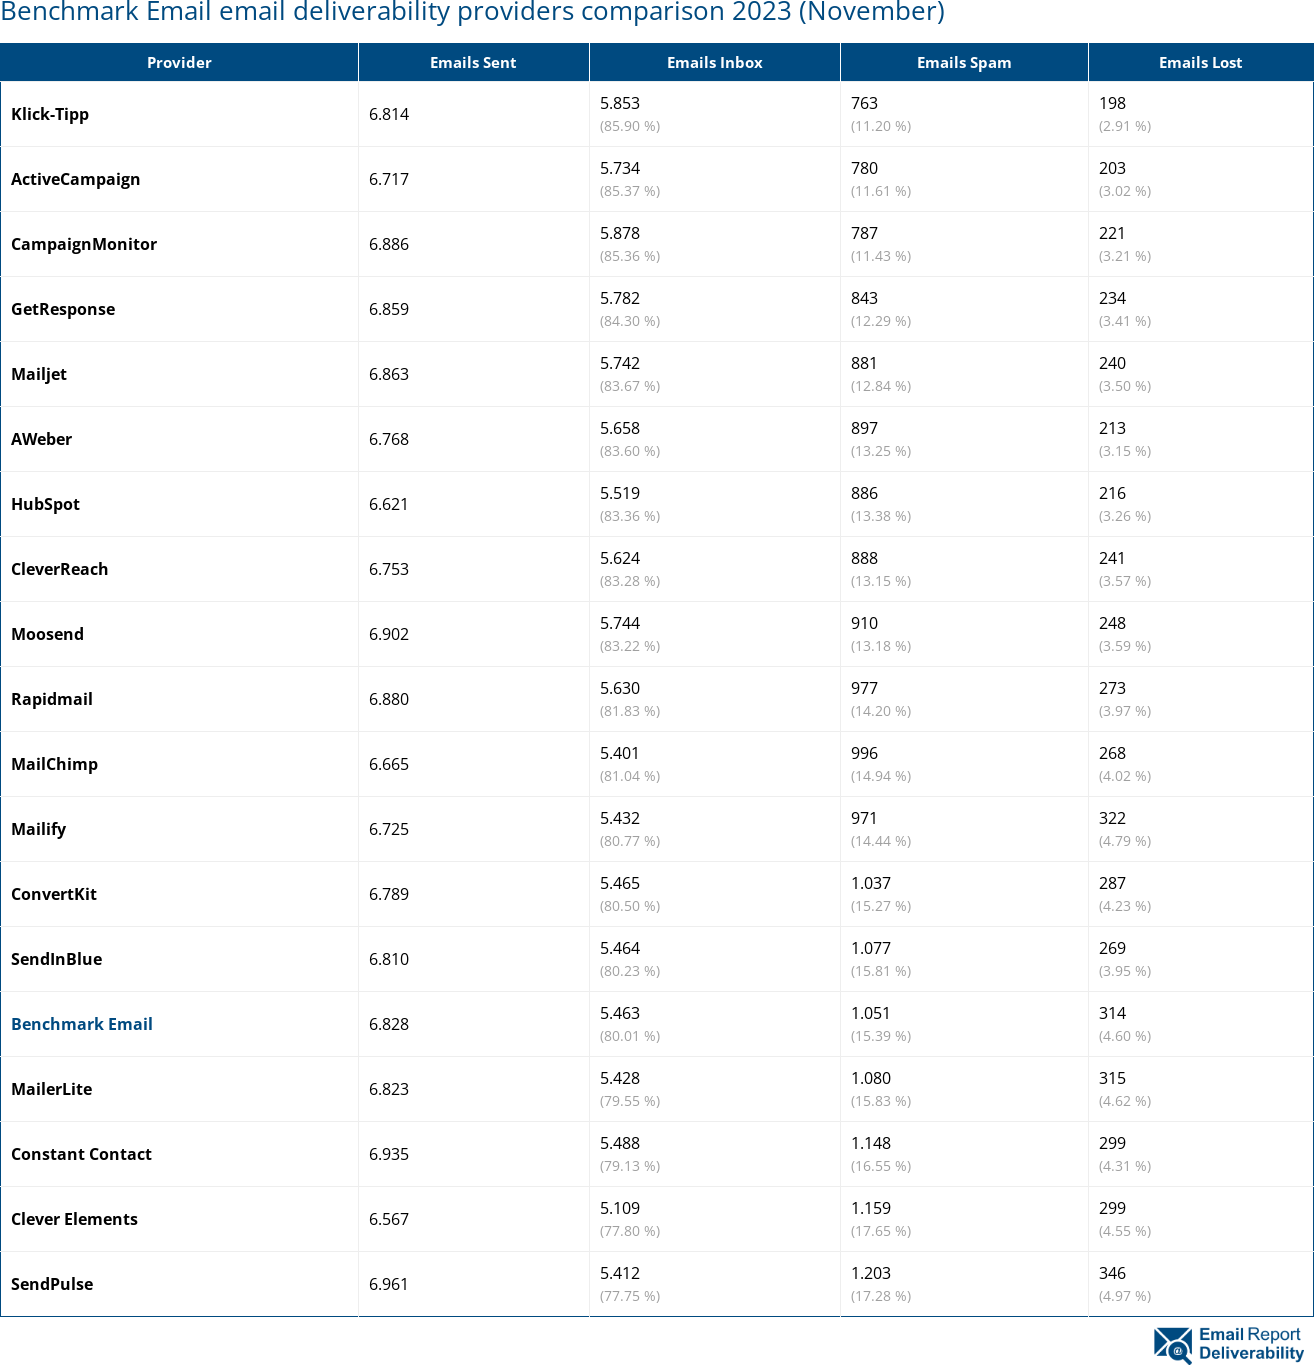Click ActiveCampaign emails sent value 6.717
The width and height of the screenshot is (1314, 1365).
pyautogui.click(x=389, y=179)
